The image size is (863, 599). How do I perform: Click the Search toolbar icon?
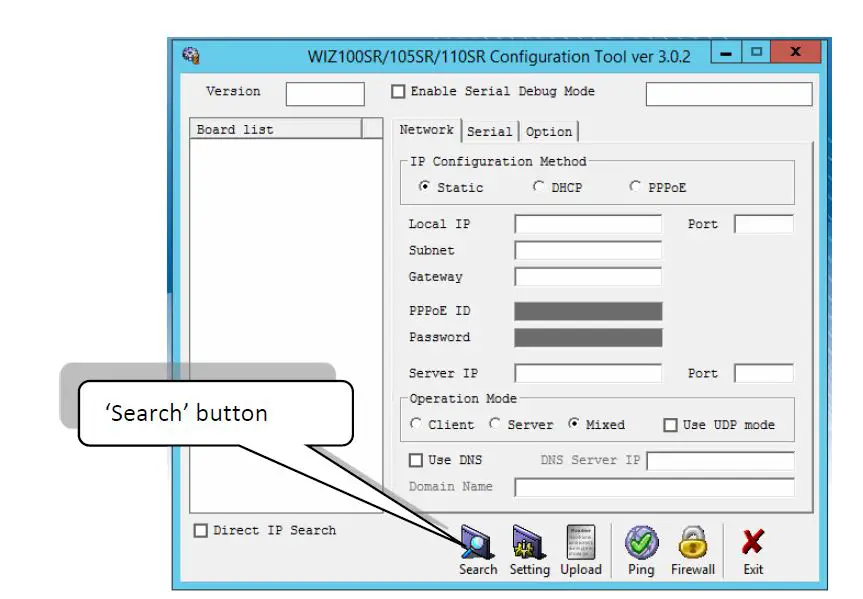pyautogui.click(x=477, y=549)
